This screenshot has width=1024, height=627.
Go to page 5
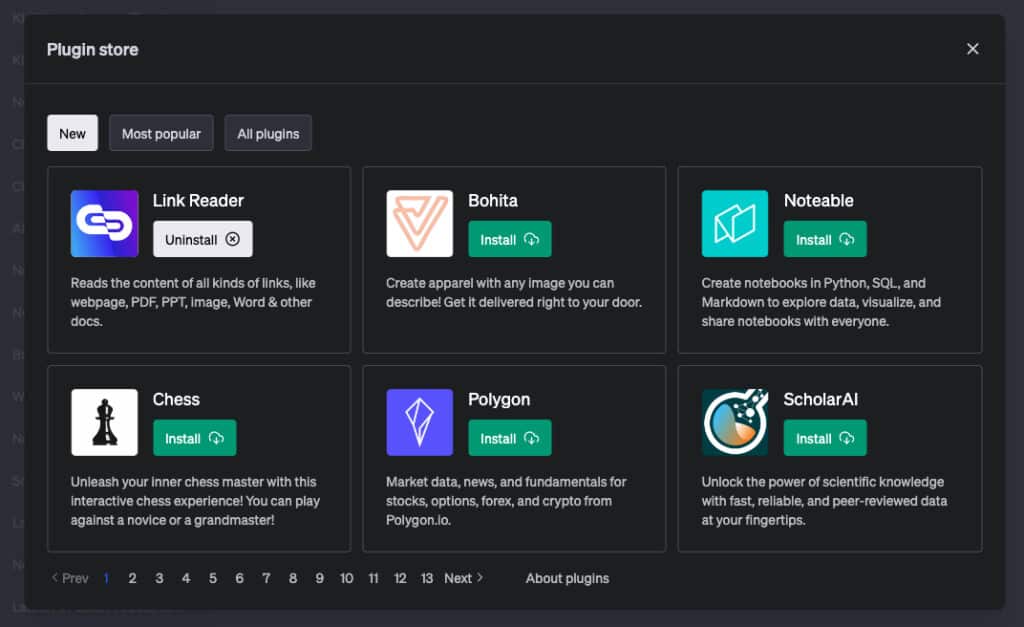pyautogui.click(x=213, y=578)
